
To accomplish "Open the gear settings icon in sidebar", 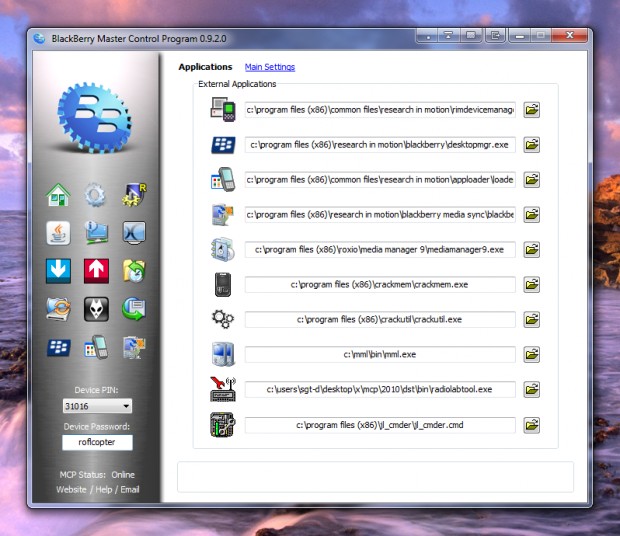I will 95,195.
